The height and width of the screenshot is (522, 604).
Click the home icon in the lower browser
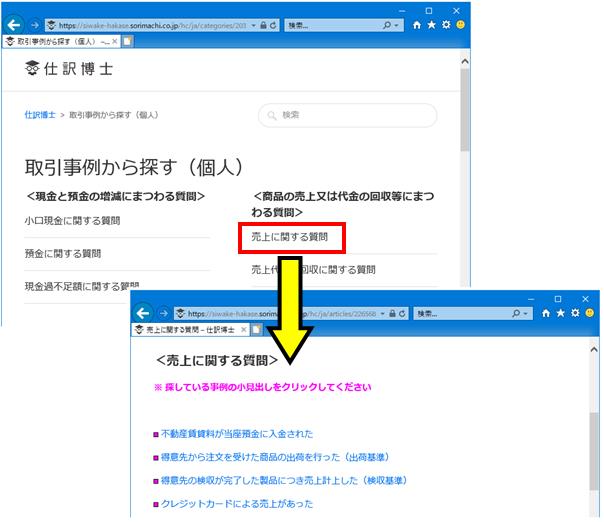point(546,313)
